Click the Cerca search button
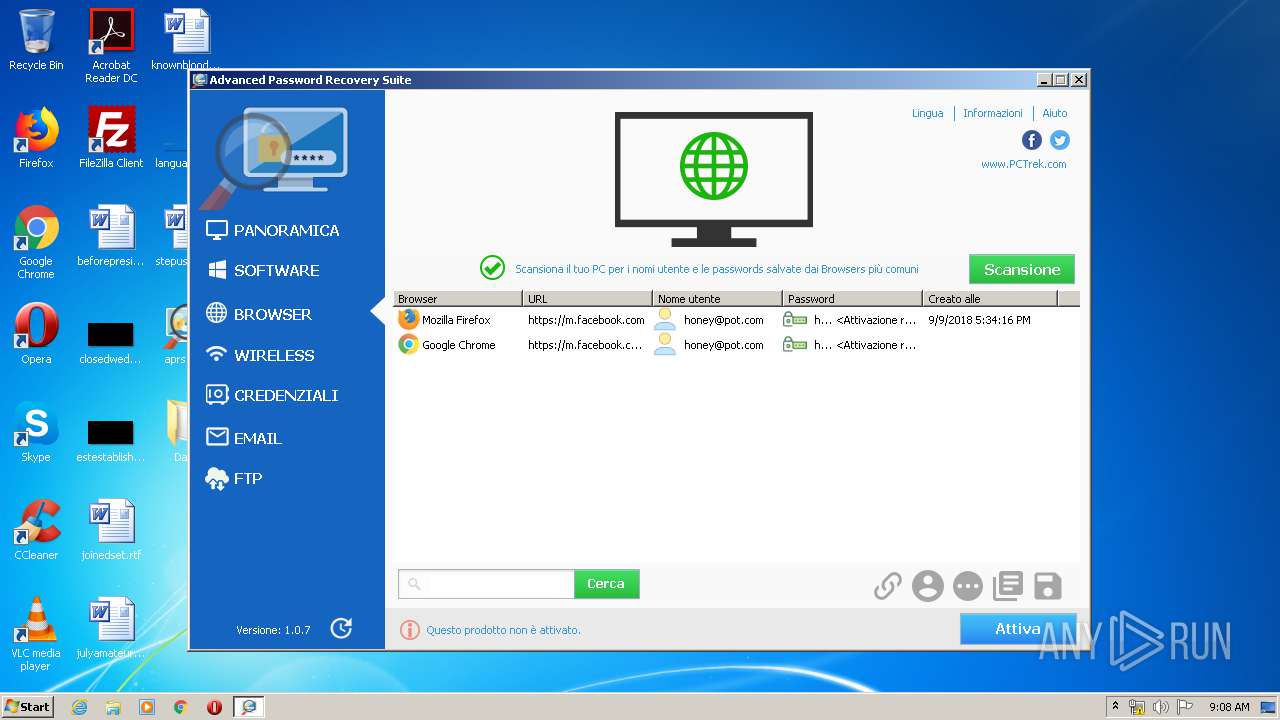This screenshot has height=720, width=1280. click(x=606, y=584)
